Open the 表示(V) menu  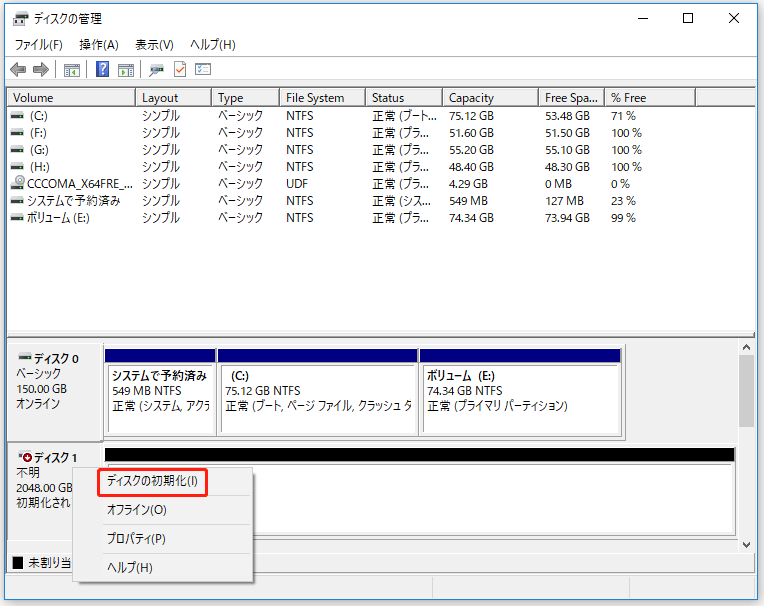[x=154, y=45]
